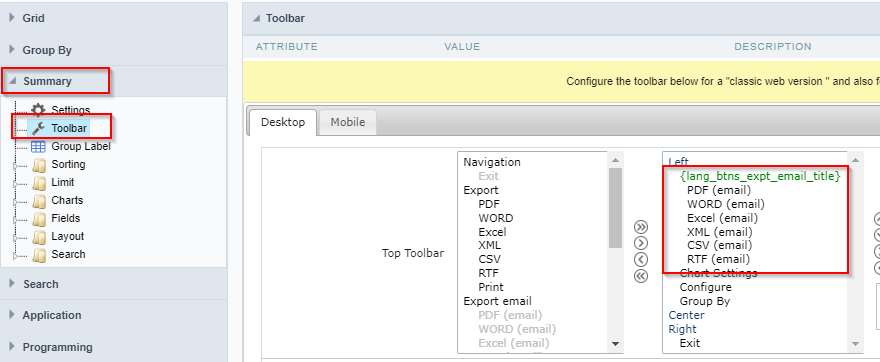Select PDF (email) in the Left toolbar list
Screen dimensions: 880x362
coord(719,190)
